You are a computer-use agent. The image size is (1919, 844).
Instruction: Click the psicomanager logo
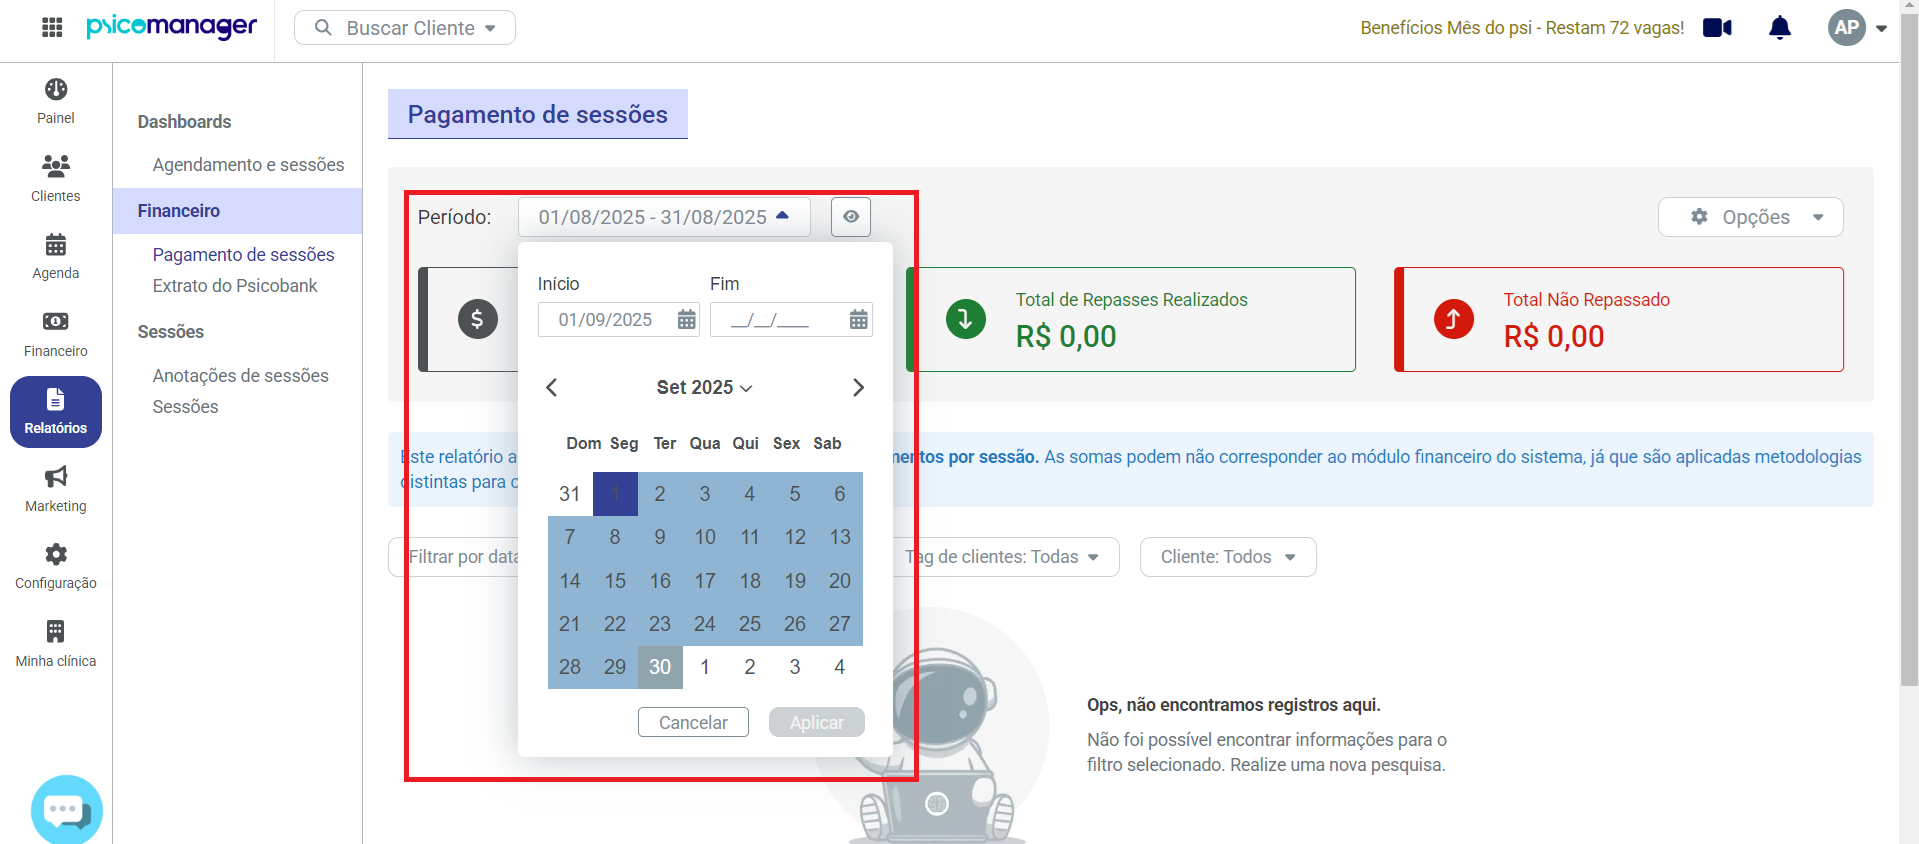(171, 28)
